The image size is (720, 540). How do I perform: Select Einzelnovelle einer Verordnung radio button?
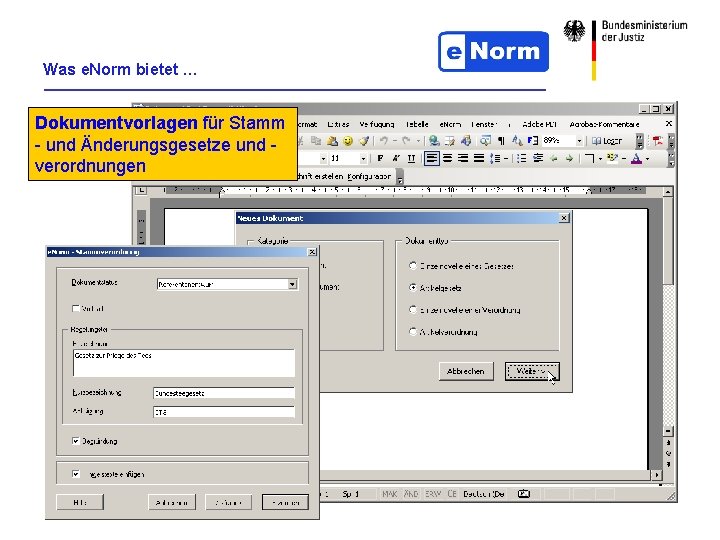click(413, 309)
